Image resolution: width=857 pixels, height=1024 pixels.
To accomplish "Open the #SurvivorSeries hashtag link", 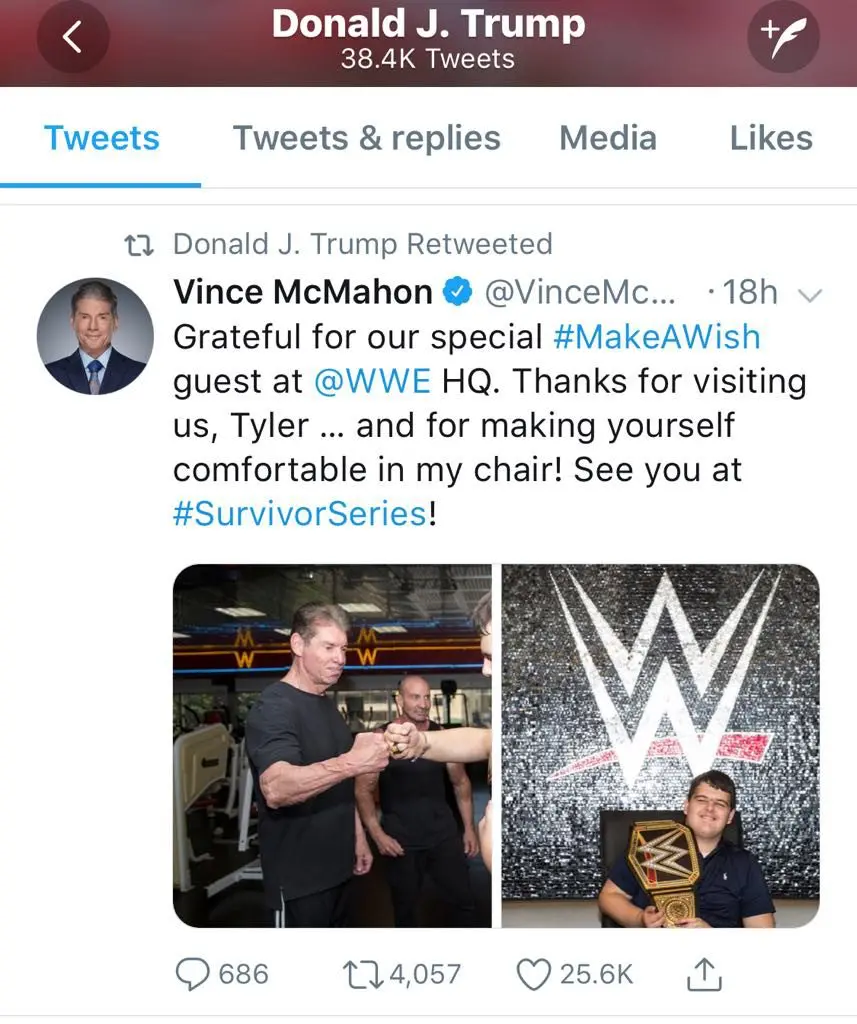I will [300, 513].
